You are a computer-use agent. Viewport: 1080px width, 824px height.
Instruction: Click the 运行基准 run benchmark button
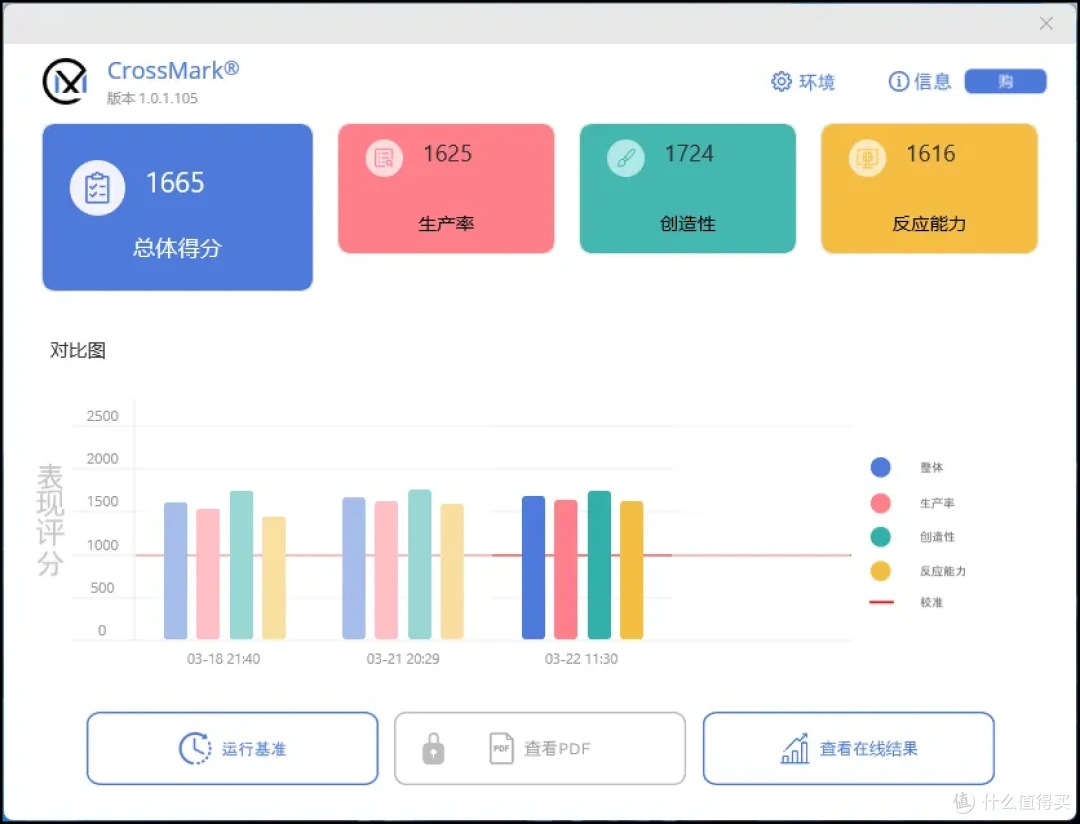tap(233, 748)
